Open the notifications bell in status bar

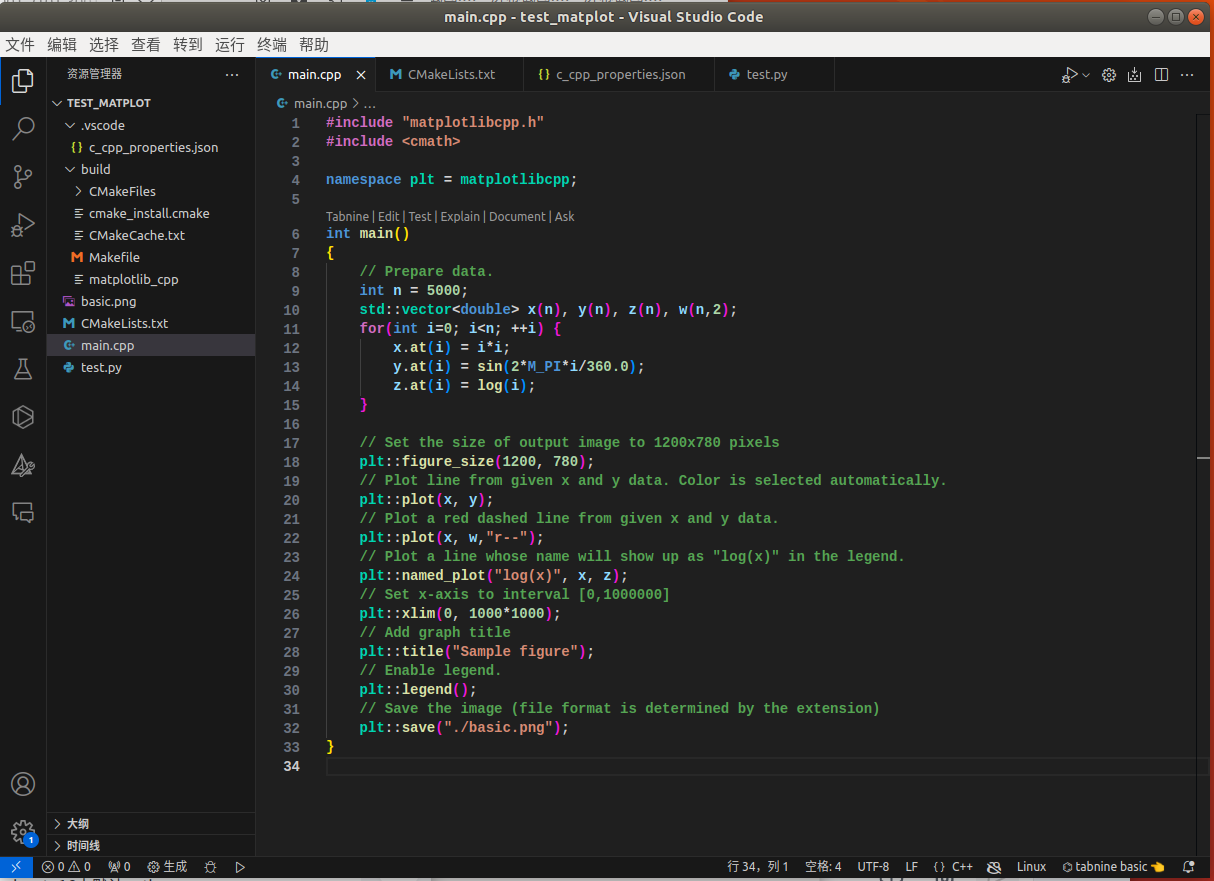pos(1188,866)
